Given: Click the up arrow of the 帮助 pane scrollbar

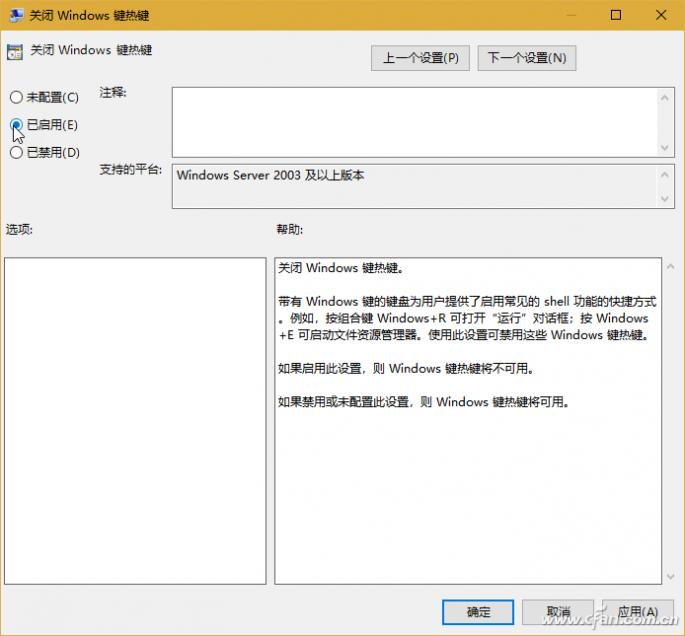Looking at the screenshot, I should pyautogui.click(x=671, y=266).
